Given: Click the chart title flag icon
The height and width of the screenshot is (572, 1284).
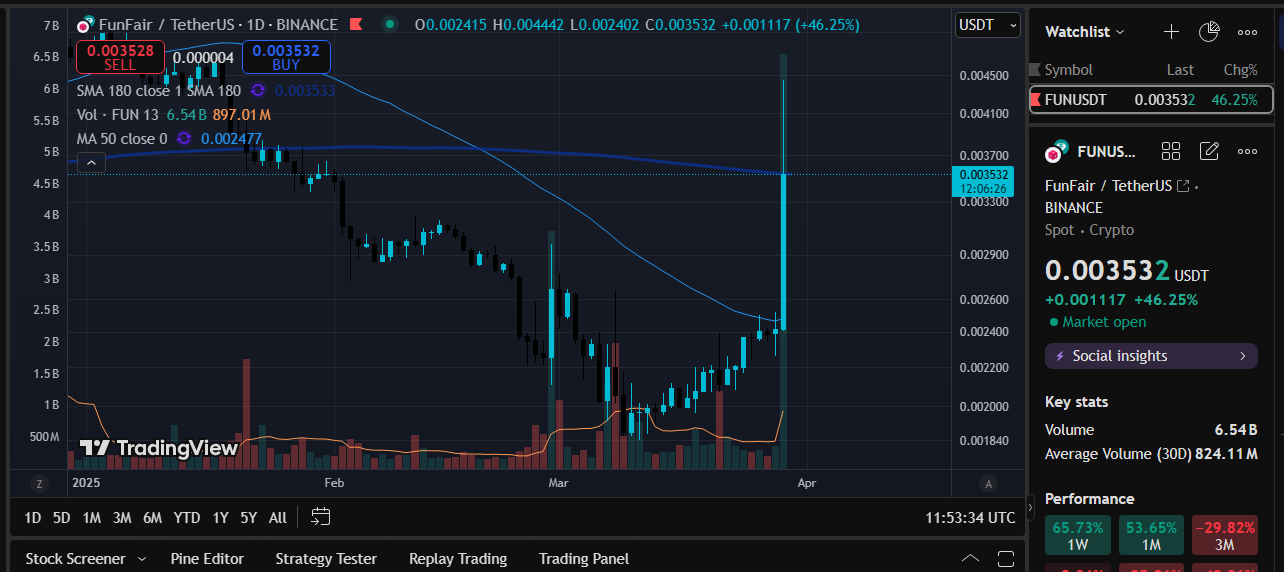Looking at the screenshot, I should (358, 24).
